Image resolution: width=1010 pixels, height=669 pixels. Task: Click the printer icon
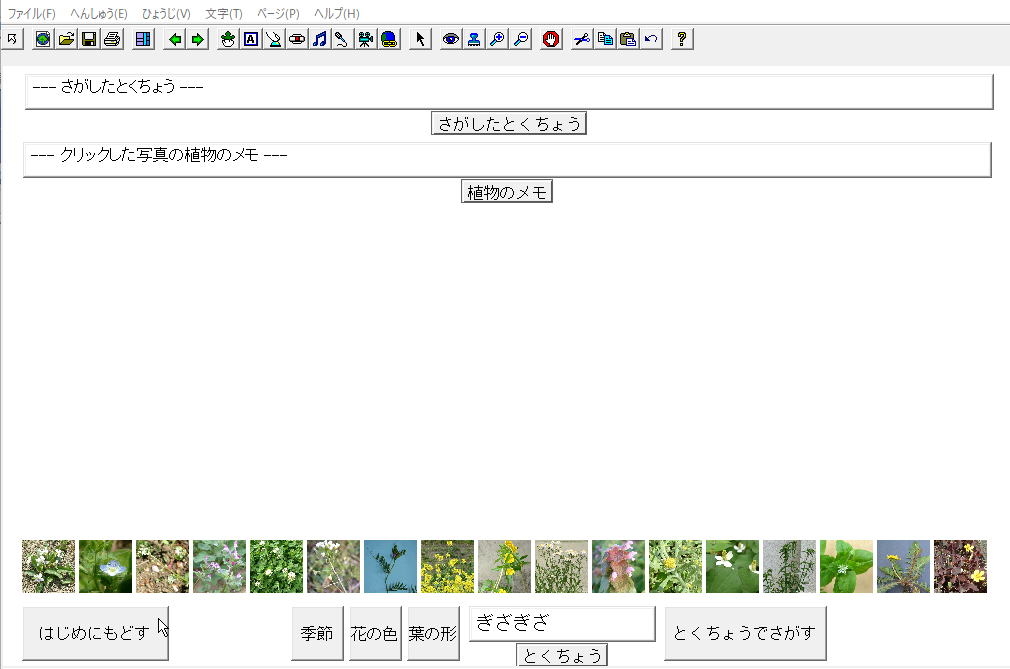pos(112,39)
